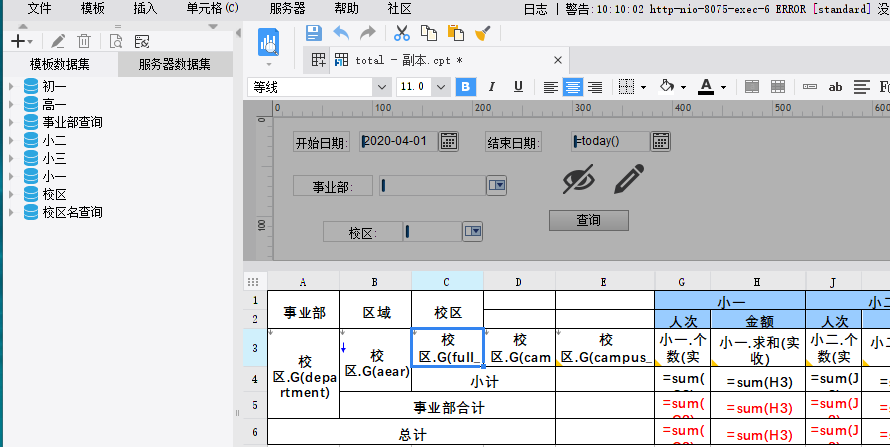The height and width of the screenshot is (447, 890).
Task: Open the 社区 menu
Action: click(x=399, y=9)
